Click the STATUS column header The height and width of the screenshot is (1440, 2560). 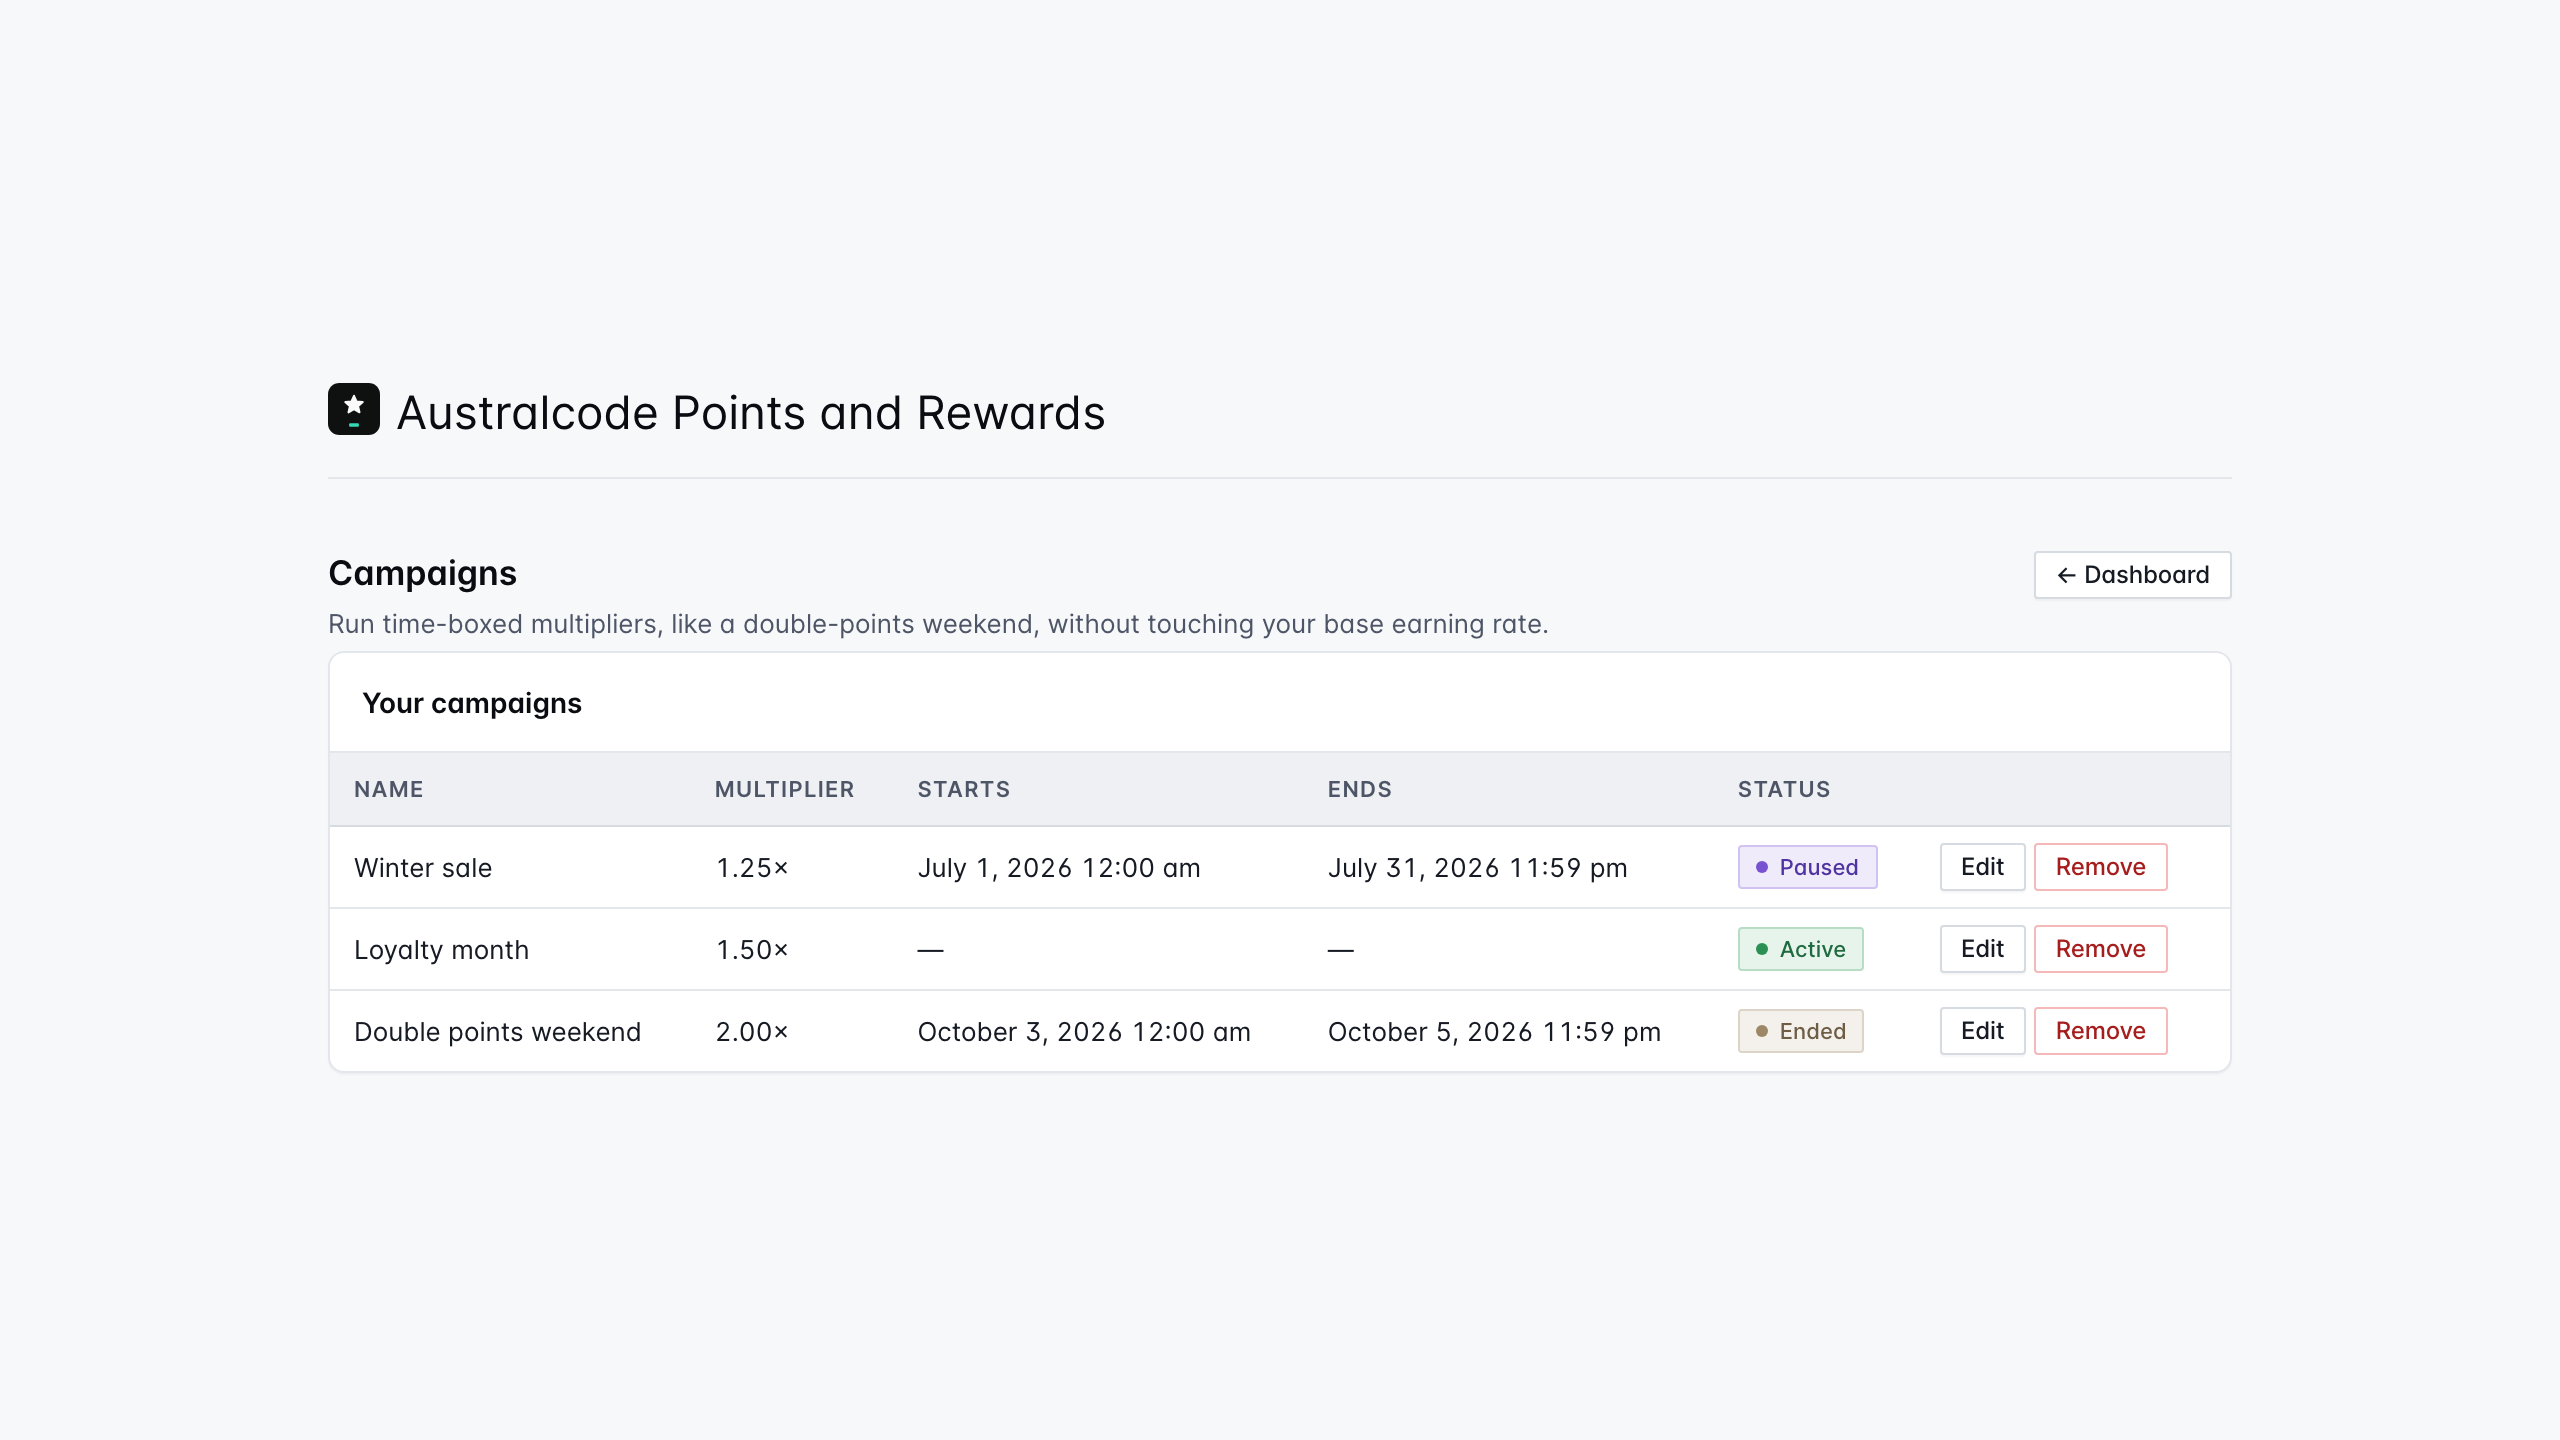tap(1784, 789)
